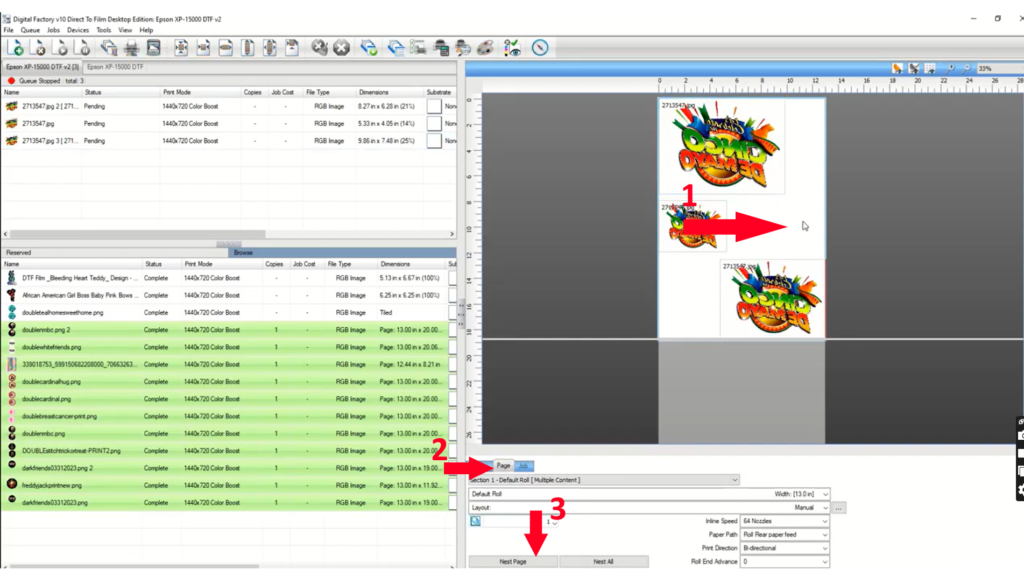Click the zoom in magnifier icon
Viewport: 1024px width, 576px height.
pyautogui.click(x=950, y=69)
